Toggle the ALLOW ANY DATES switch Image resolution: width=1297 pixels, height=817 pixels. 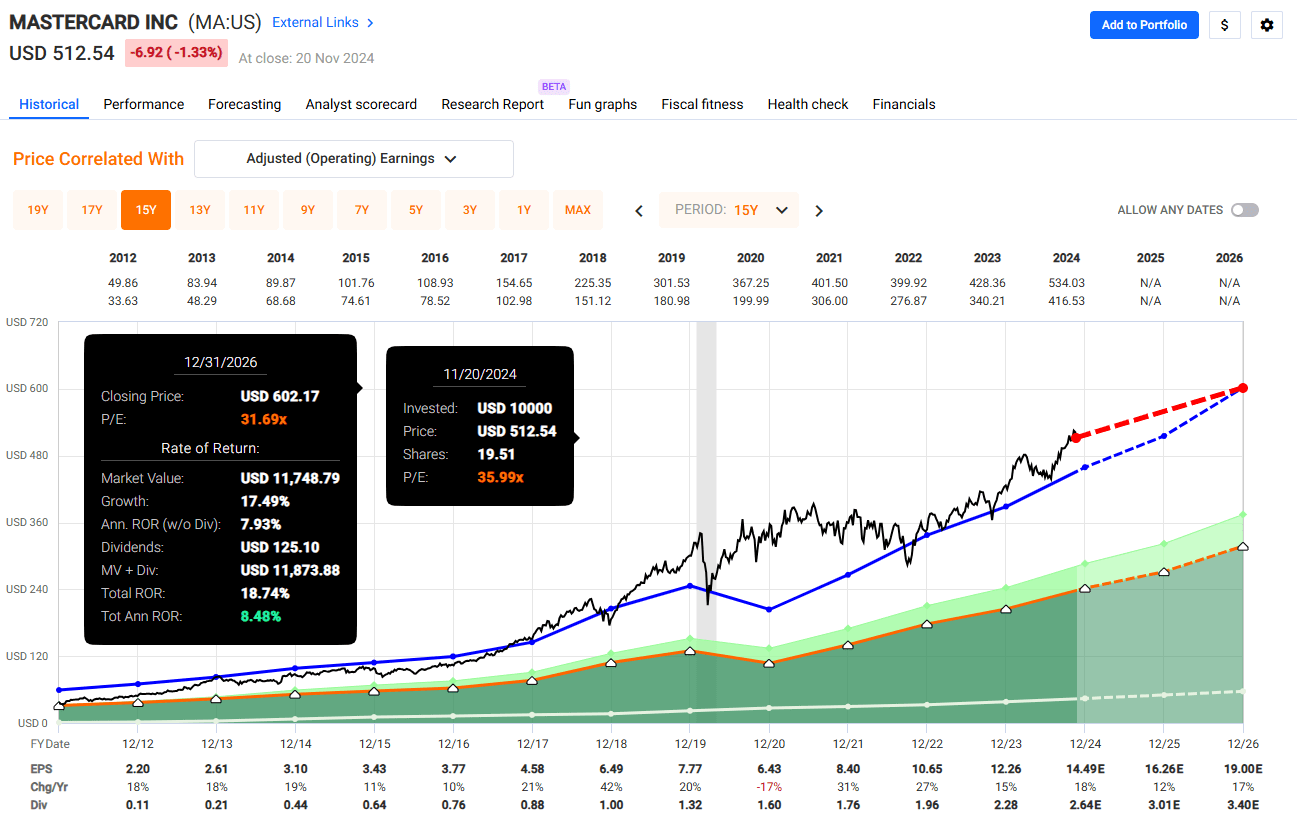click(1244, 210)
